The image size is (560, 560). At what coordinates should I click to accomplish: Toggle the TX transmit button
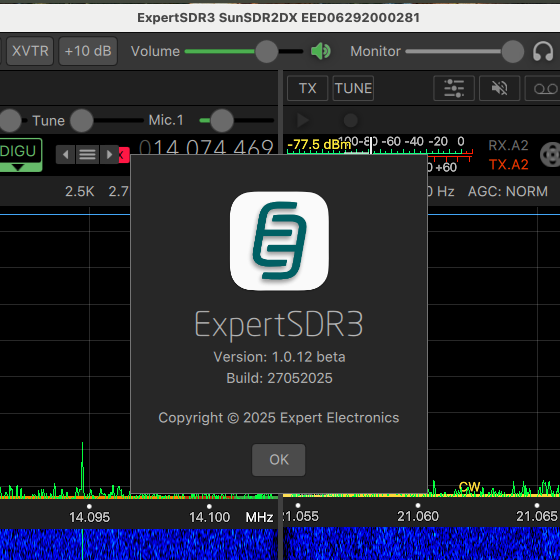[x=308, y=88]
